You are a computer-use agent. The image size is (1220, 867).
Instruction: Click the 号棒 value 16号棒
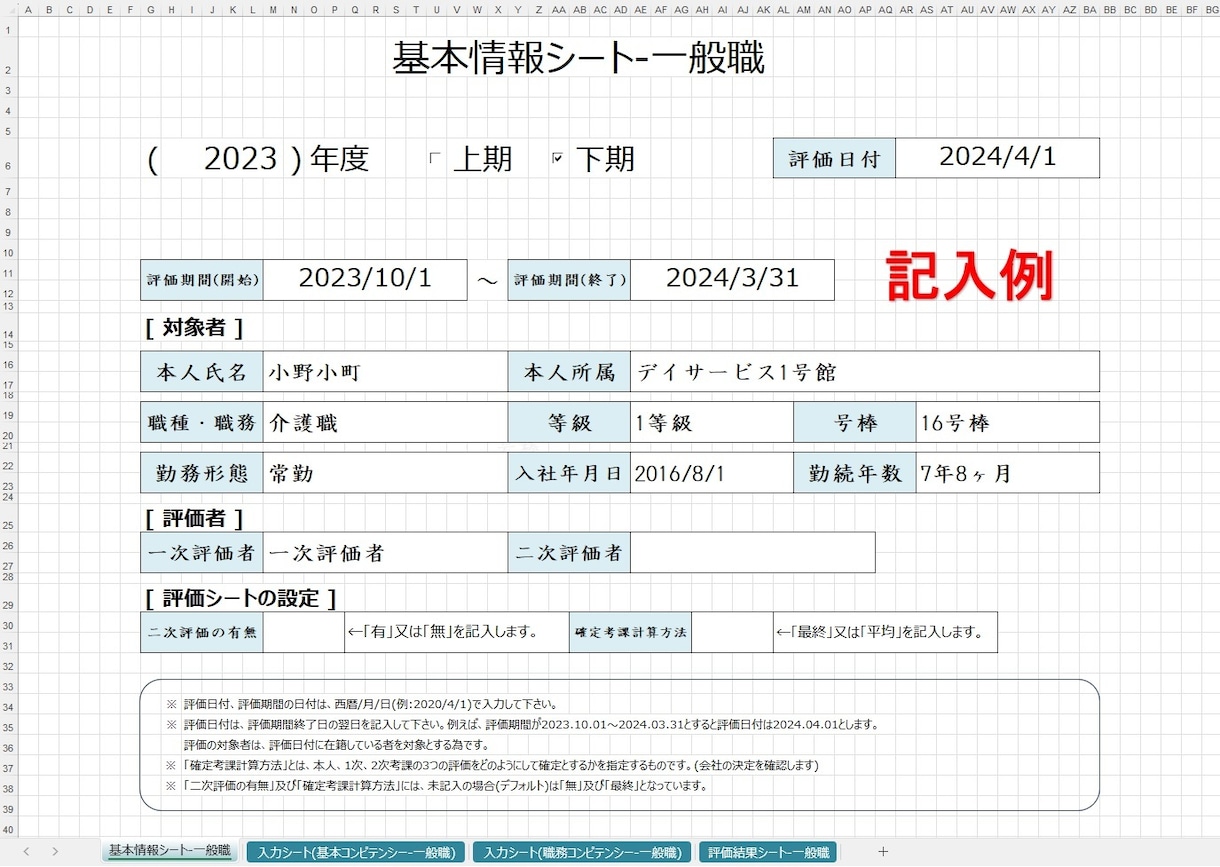point(1008,422)
